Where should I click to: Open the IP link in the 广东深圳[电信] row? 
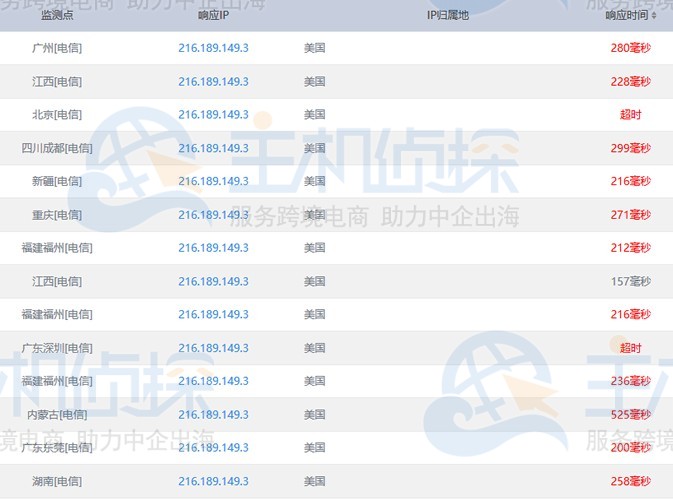(x=213, y=348)
